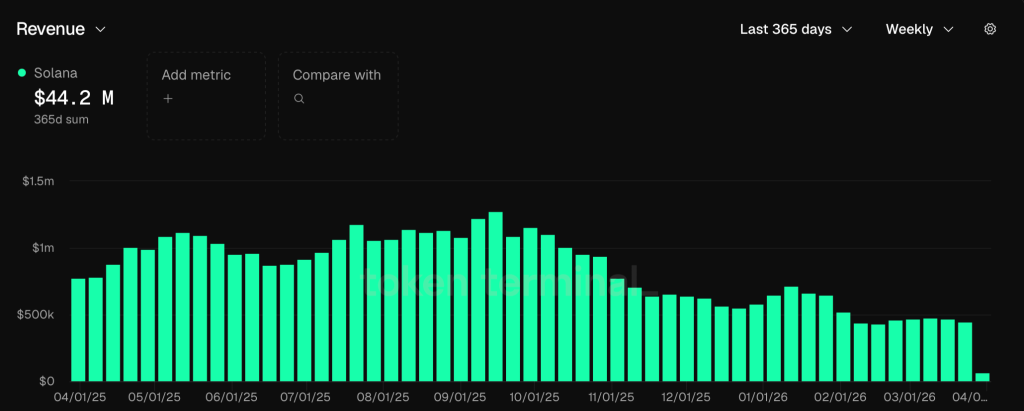1024x411 pixels.
Task: Click the chevron next to Revenue title
Action: pos(100,30)
